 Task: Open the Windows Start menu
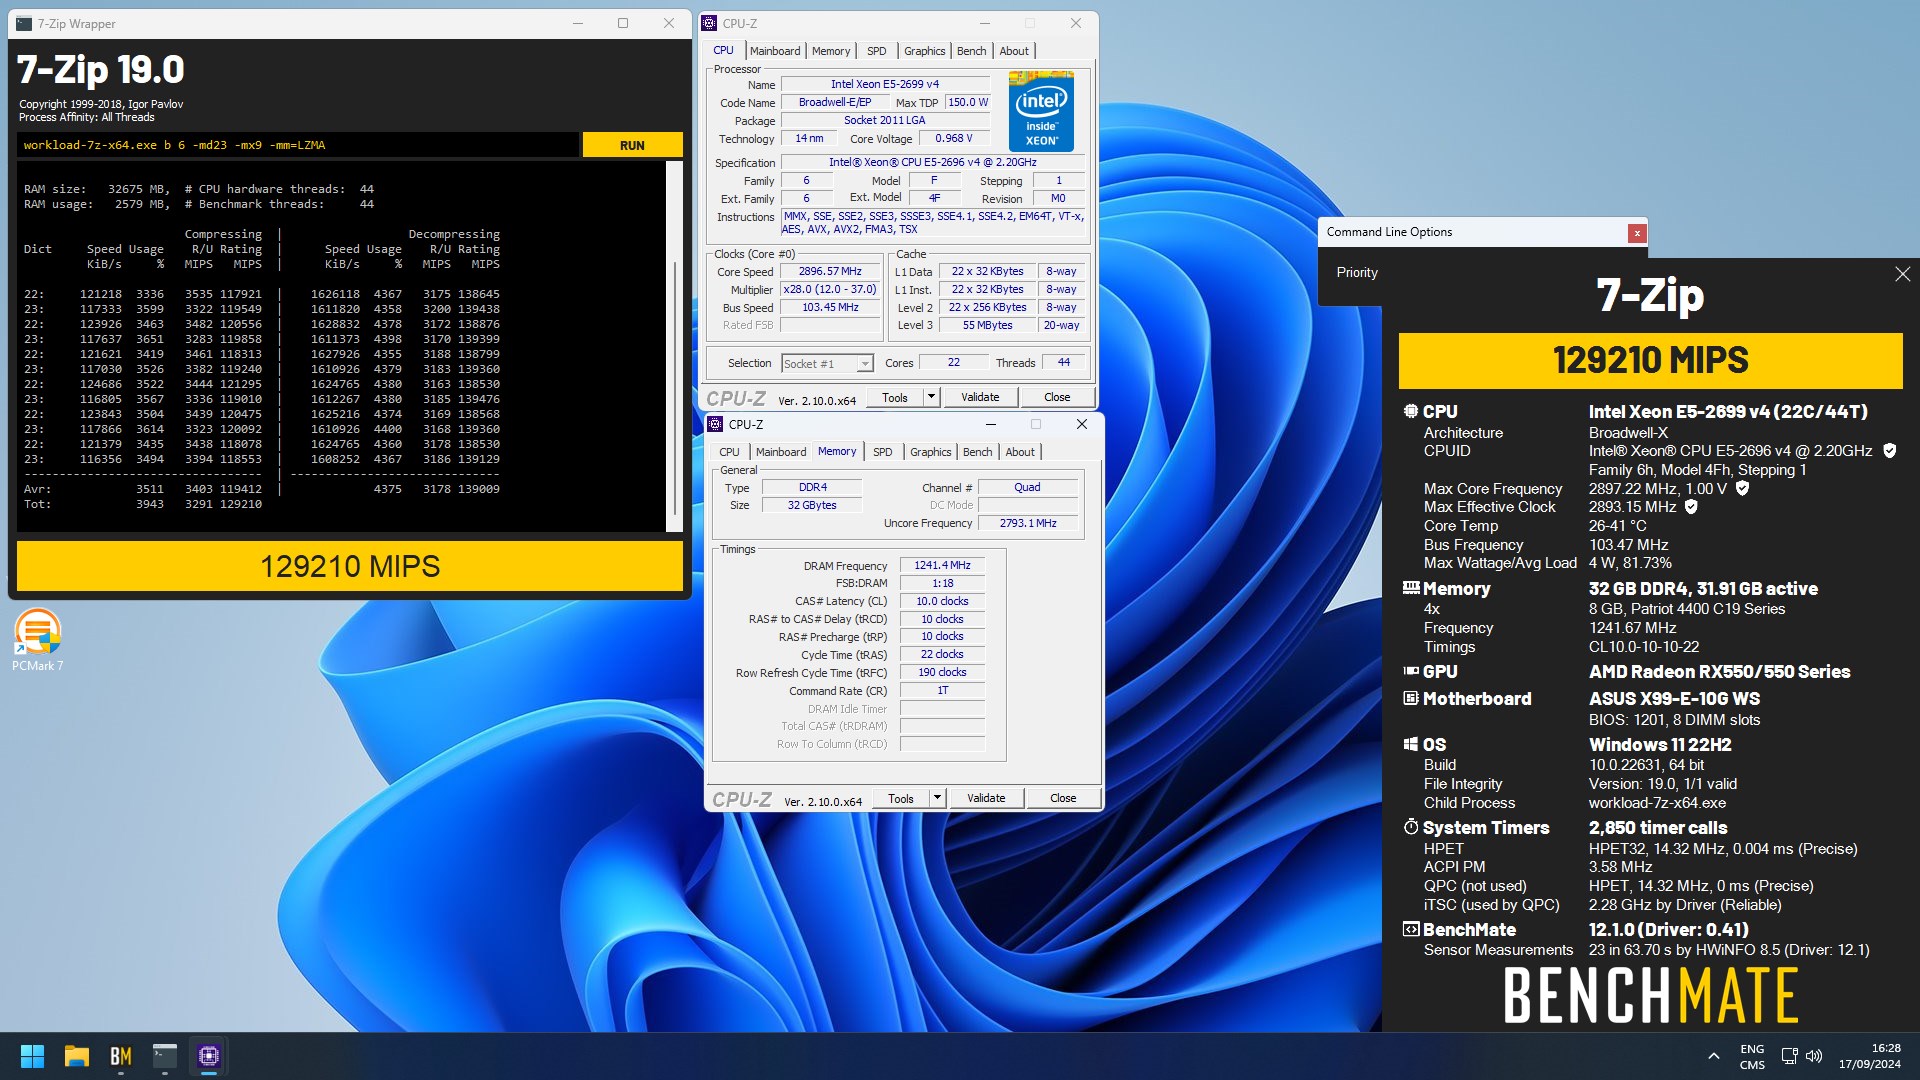[32, 1056]
